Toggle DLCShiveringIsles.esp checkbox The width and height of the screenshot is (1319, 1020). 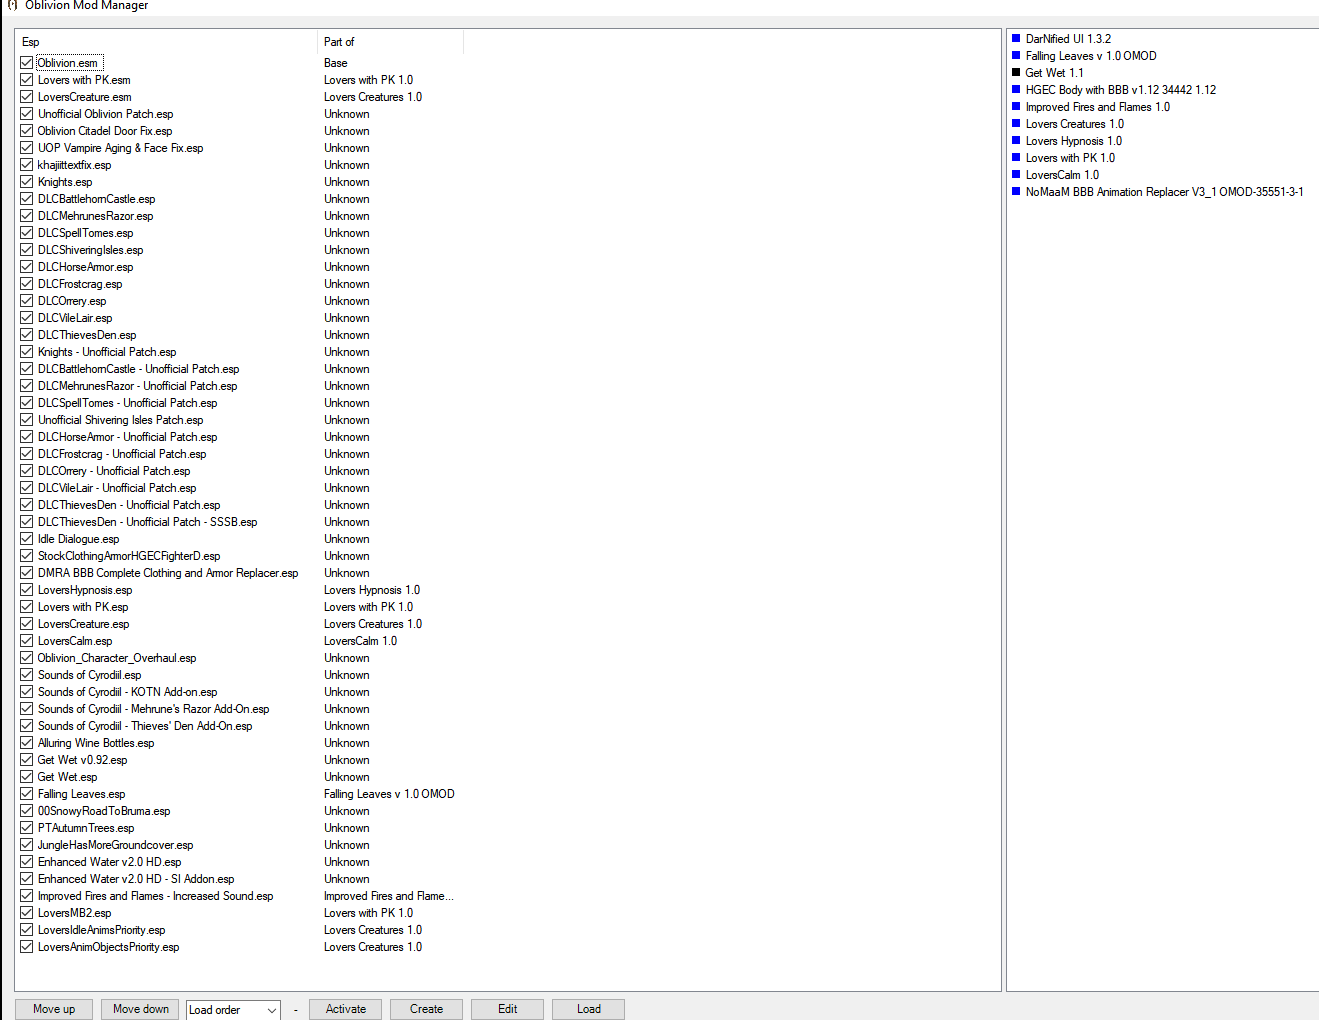(27, 250)
